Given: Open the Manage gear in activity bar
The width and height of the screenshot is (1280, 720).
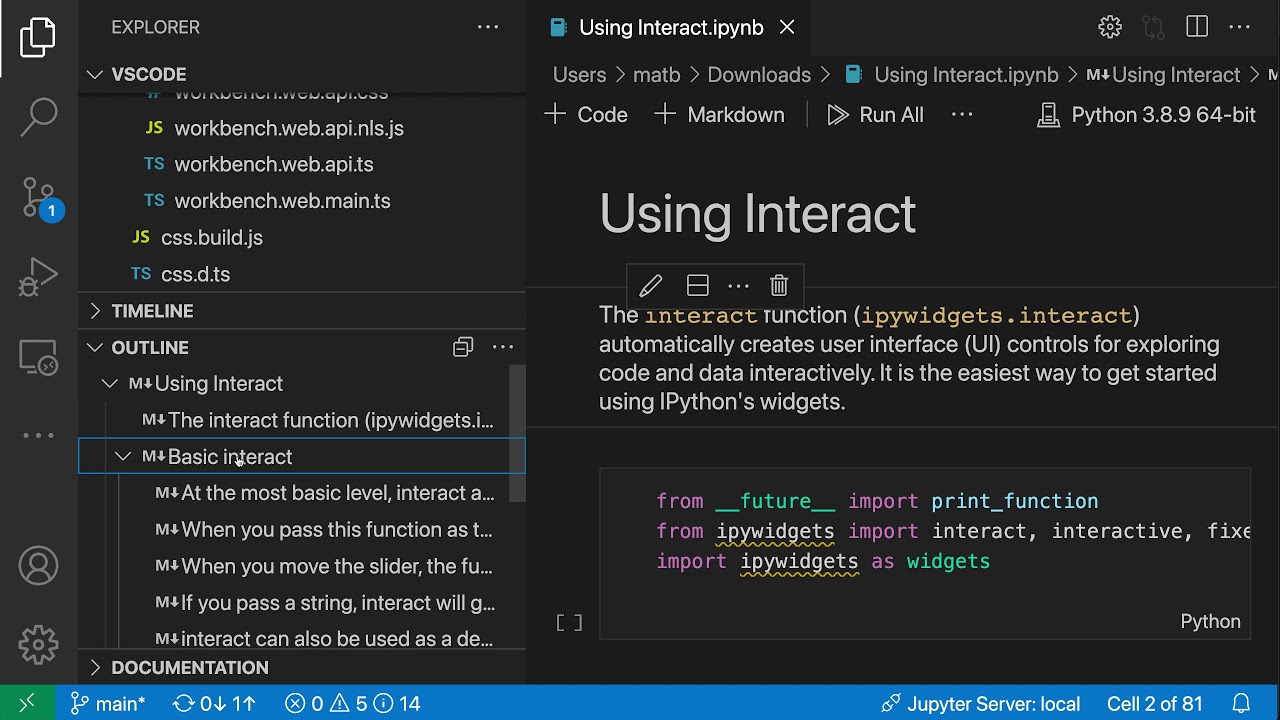Looking at the screenshot, I should coord(38,645).
